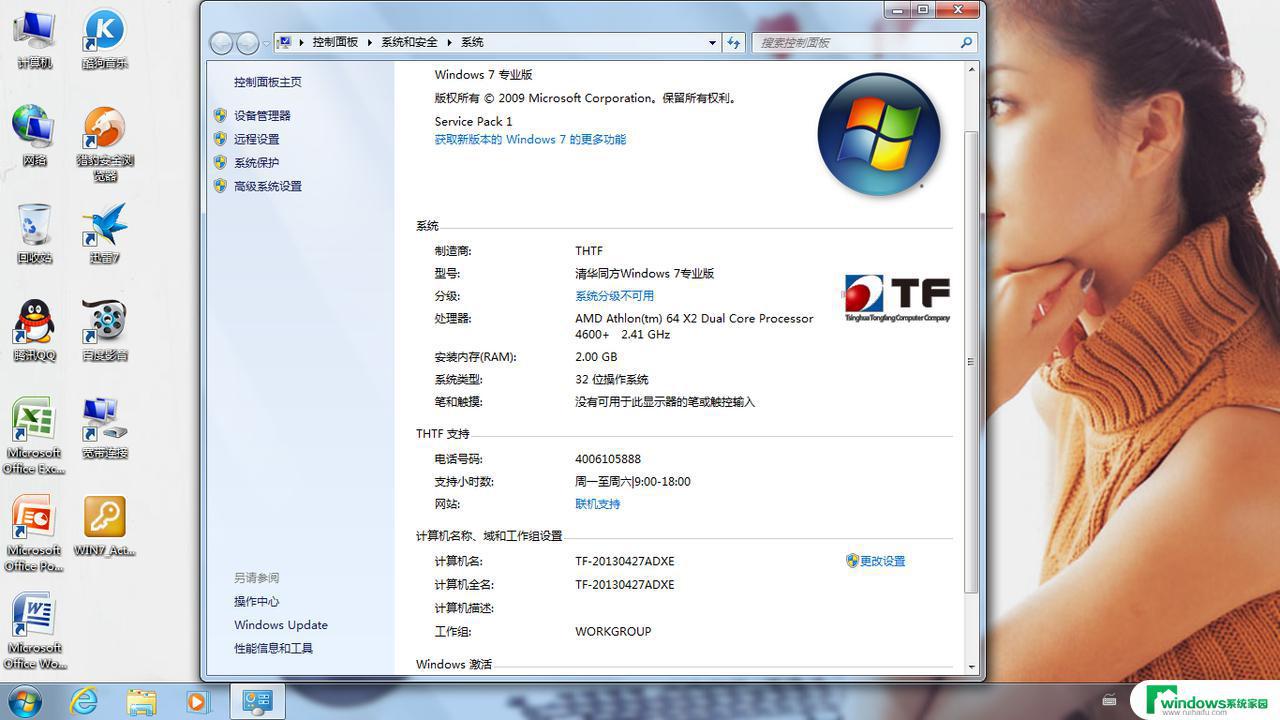Viewport: 1280px width, 720px height.
Task: Open the Computer desktop icon
Action: click(34, 40)
